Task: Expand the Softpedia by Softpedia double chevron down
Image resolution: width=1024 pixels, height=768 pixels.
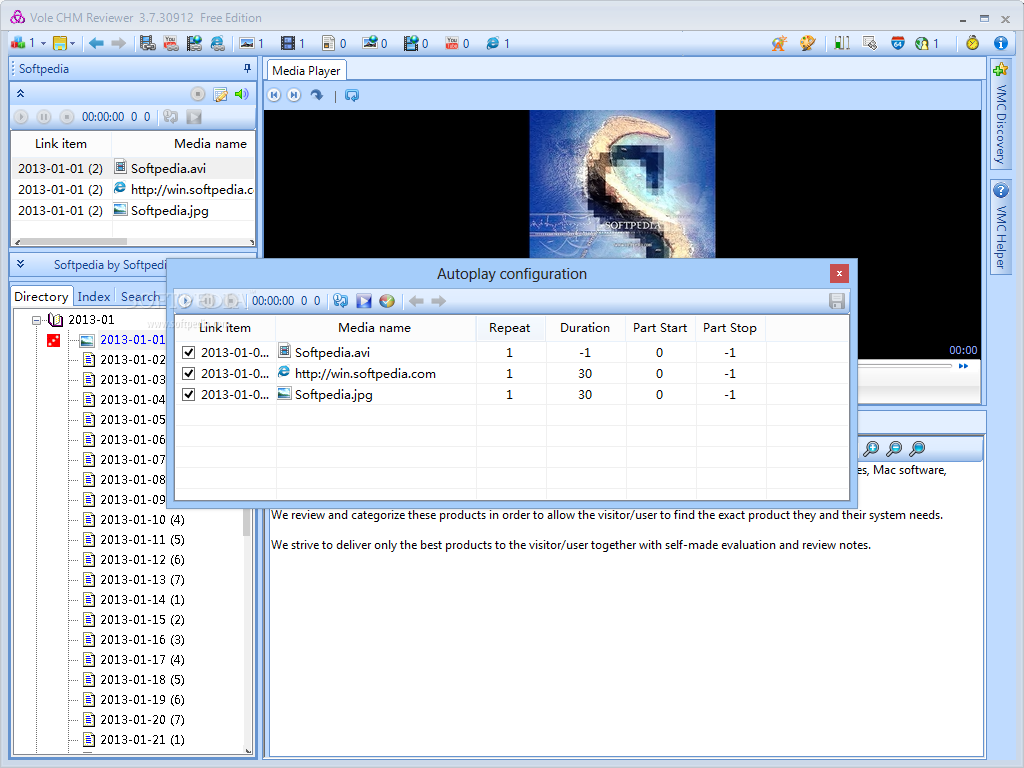Action: tap(20, 264)
